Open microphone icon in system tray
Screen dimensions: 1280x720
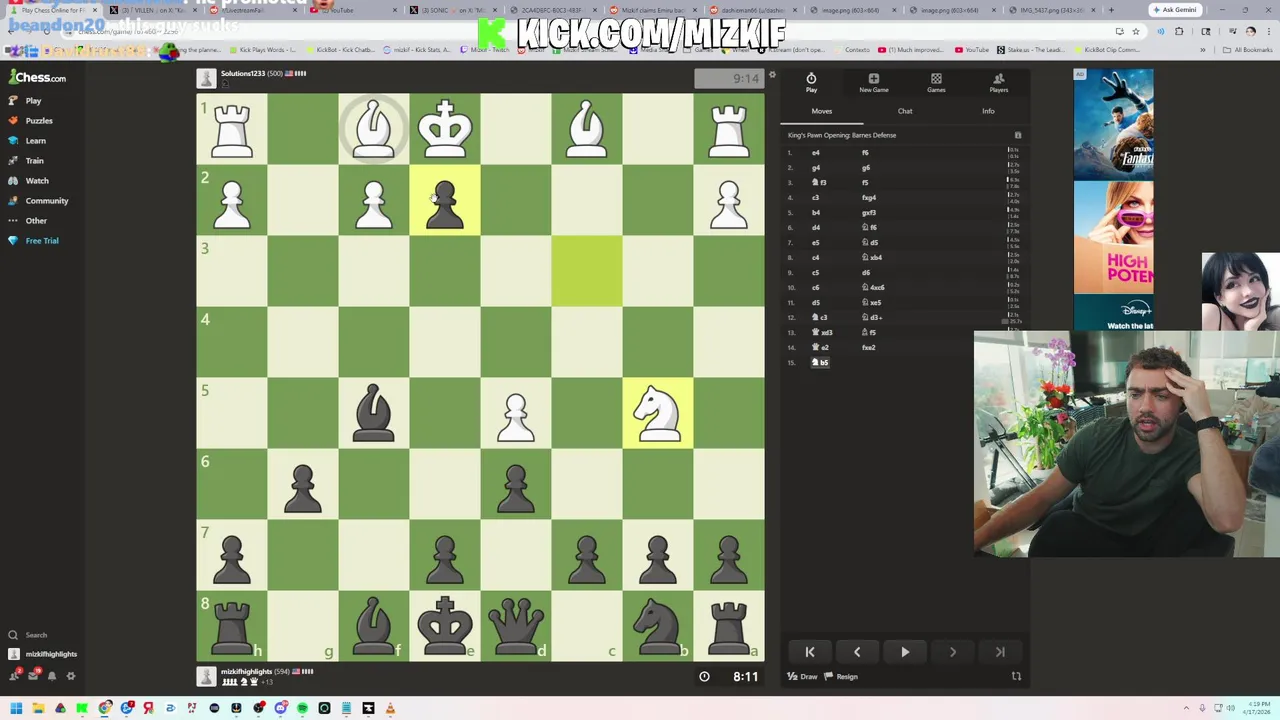click(1202, 709)
